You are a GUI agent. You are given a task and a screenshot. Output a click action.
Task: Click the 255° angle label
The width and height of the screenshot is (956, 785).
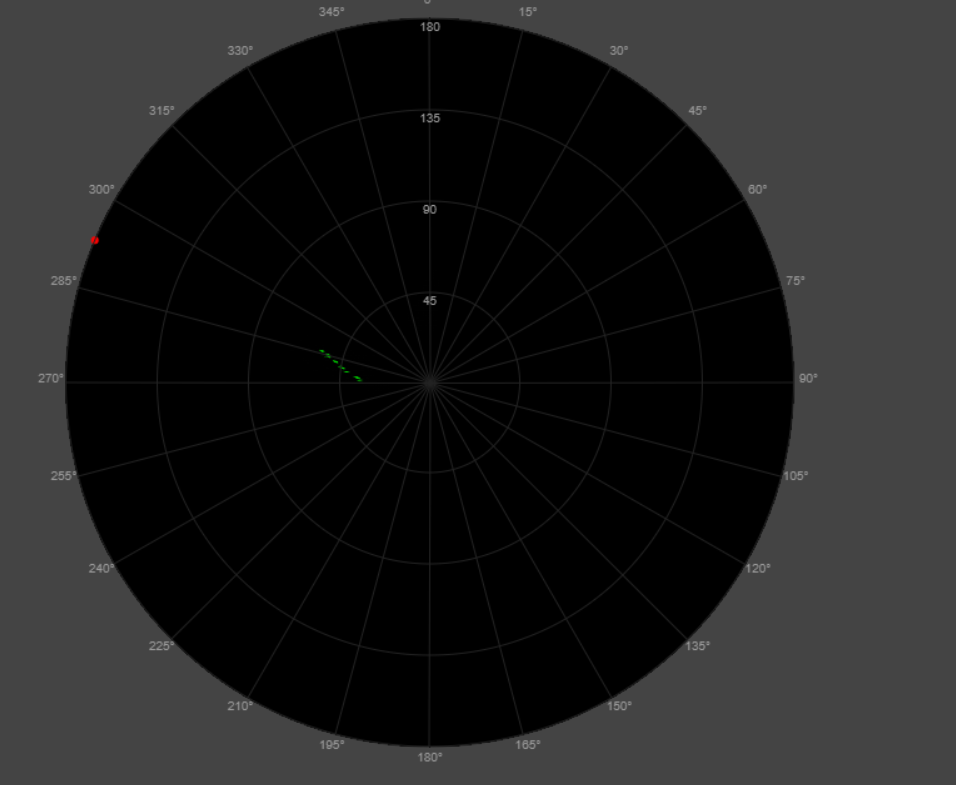coord(64,476)
